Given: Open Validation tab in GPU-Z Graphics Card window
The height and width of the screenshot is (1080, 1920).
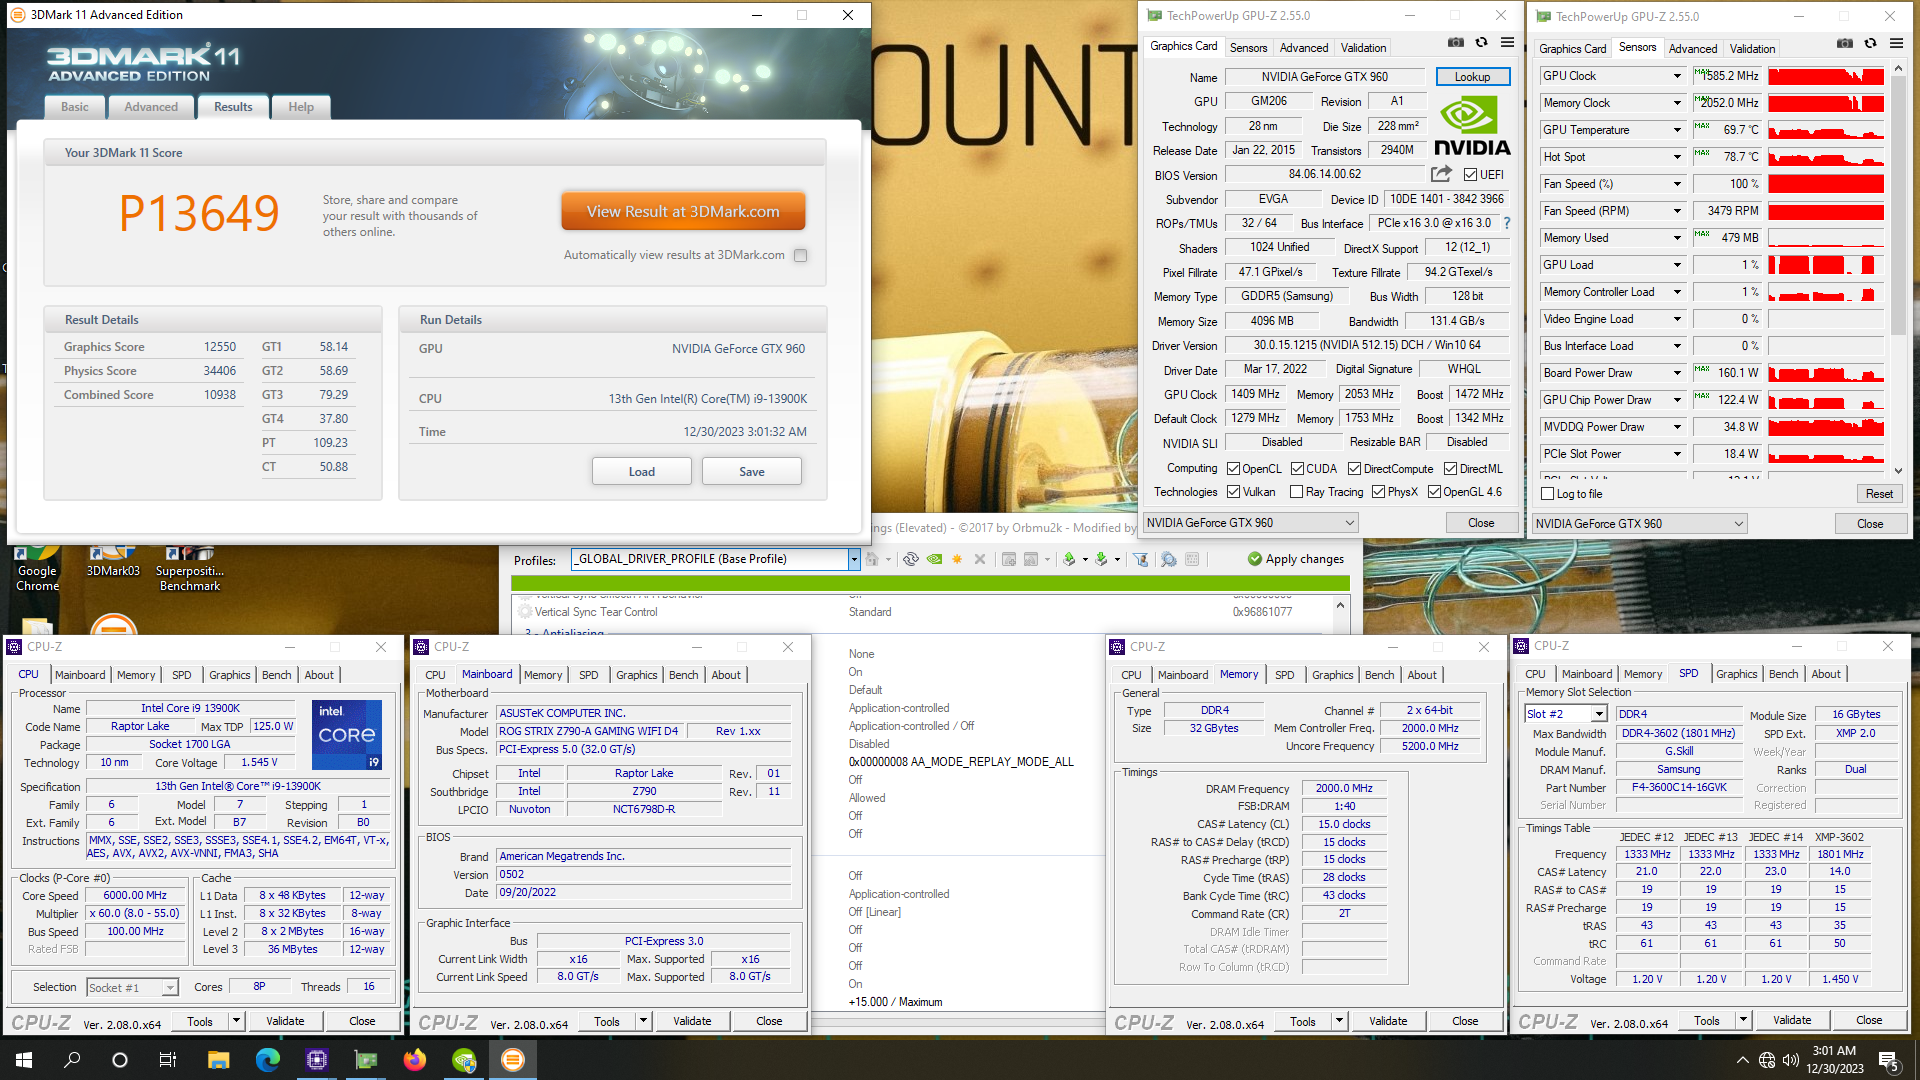Looking at the screenshot, I should (1363, 48).
